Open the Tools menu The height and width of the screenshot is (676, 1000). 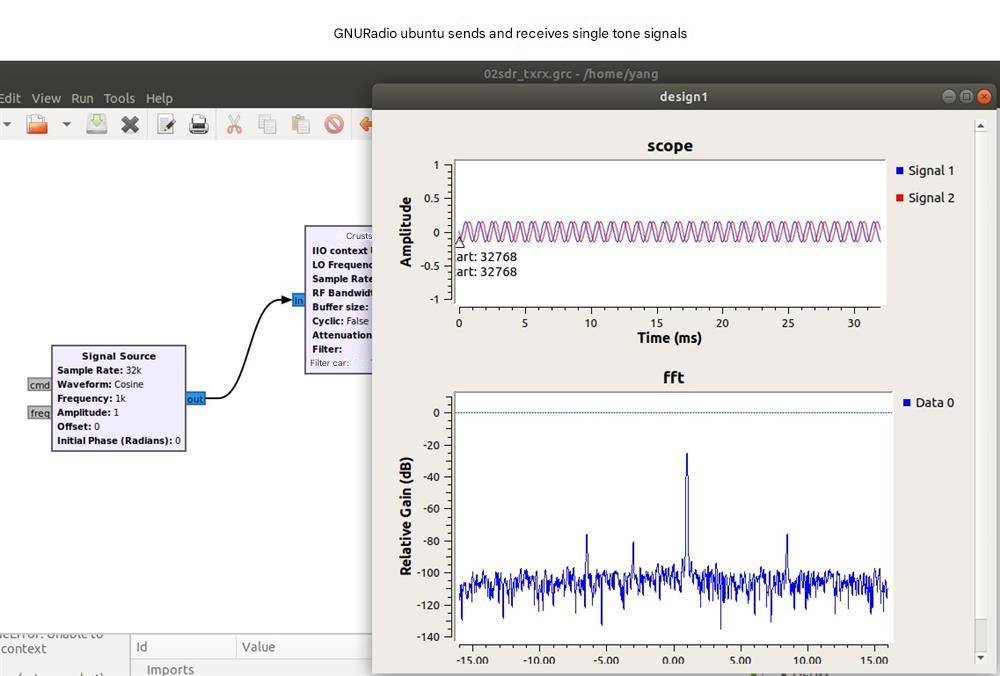(x=119, y=98)
